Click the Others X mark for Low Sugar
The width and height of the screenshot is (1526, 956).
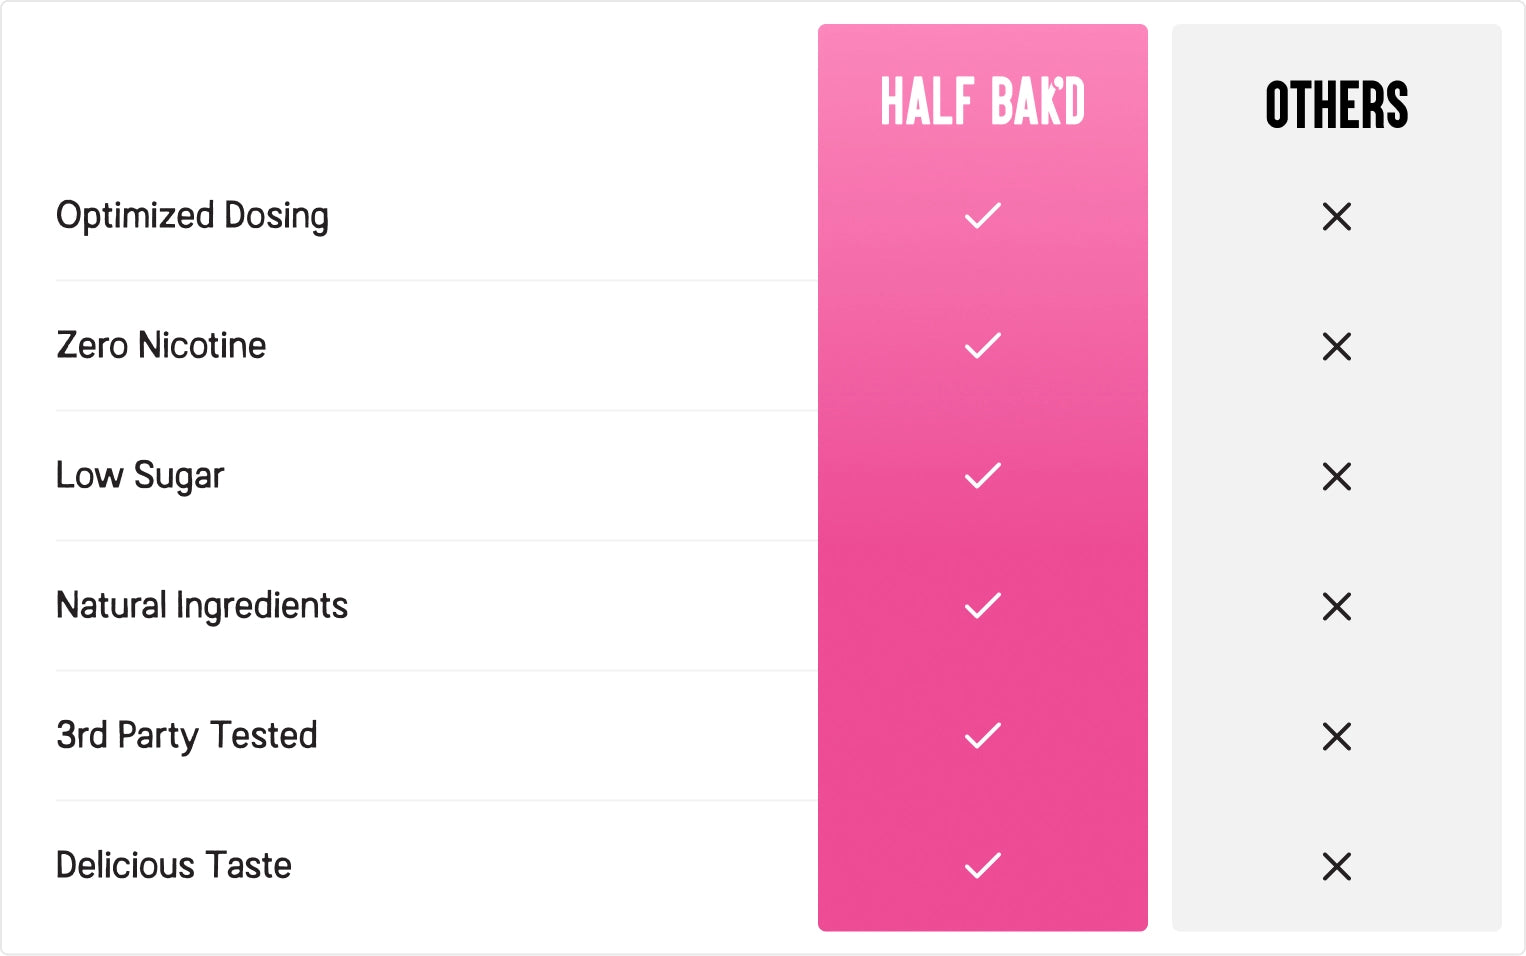coord(1336,476)
